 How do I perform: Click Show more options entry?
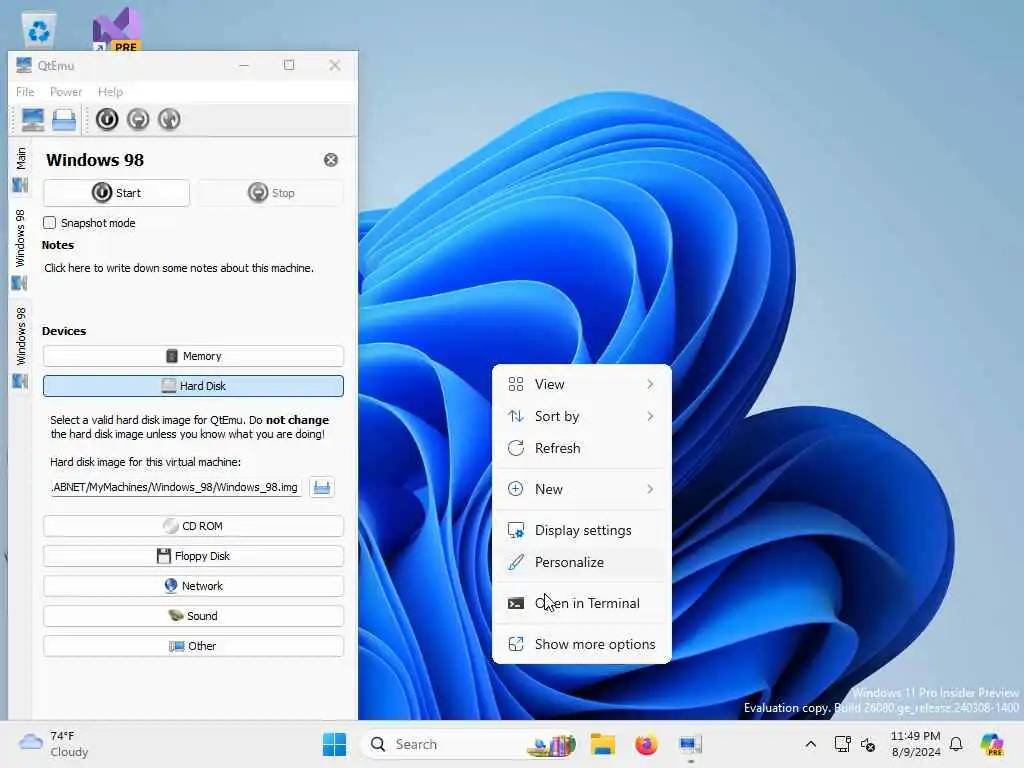(x=581, y=645)
